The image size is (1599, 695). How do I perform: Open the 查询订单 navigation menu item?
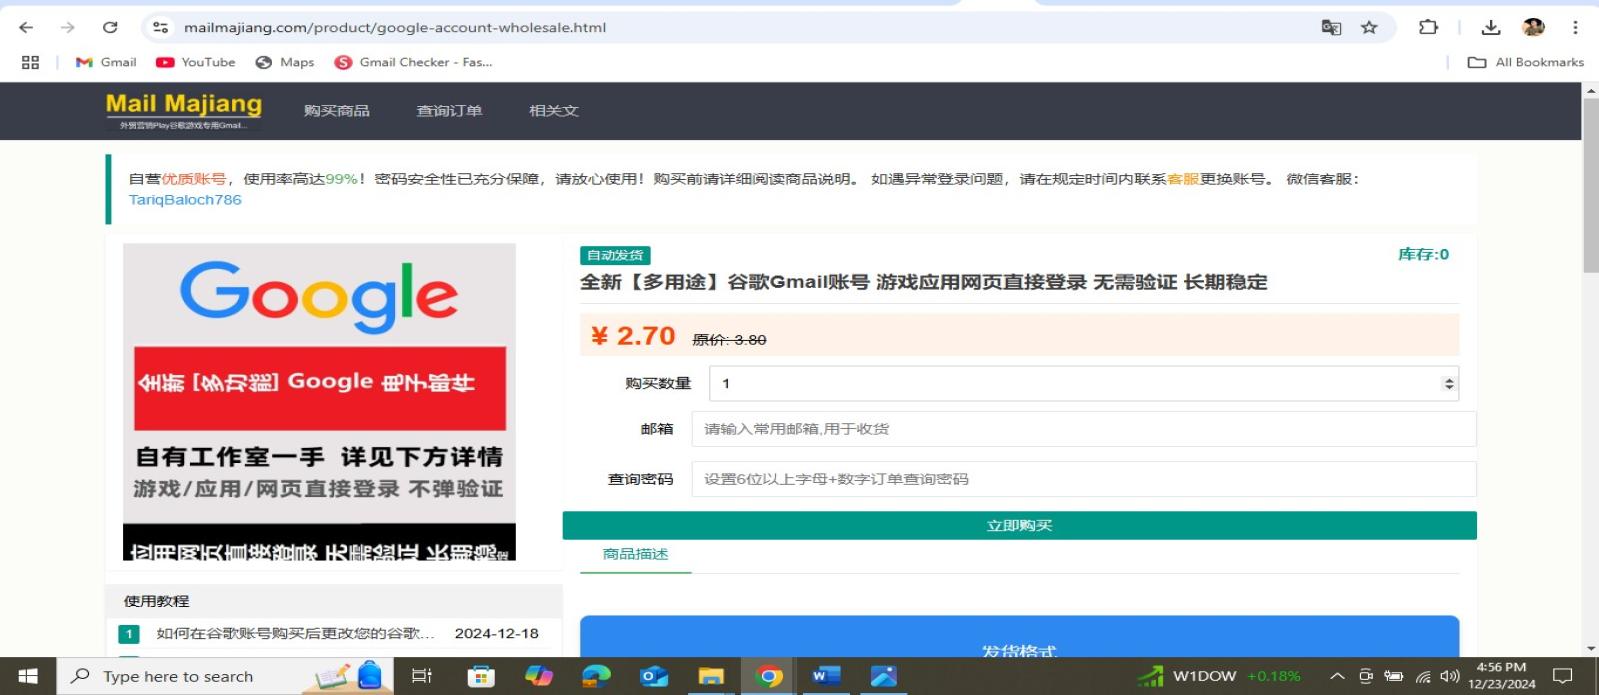coord(449,111)
